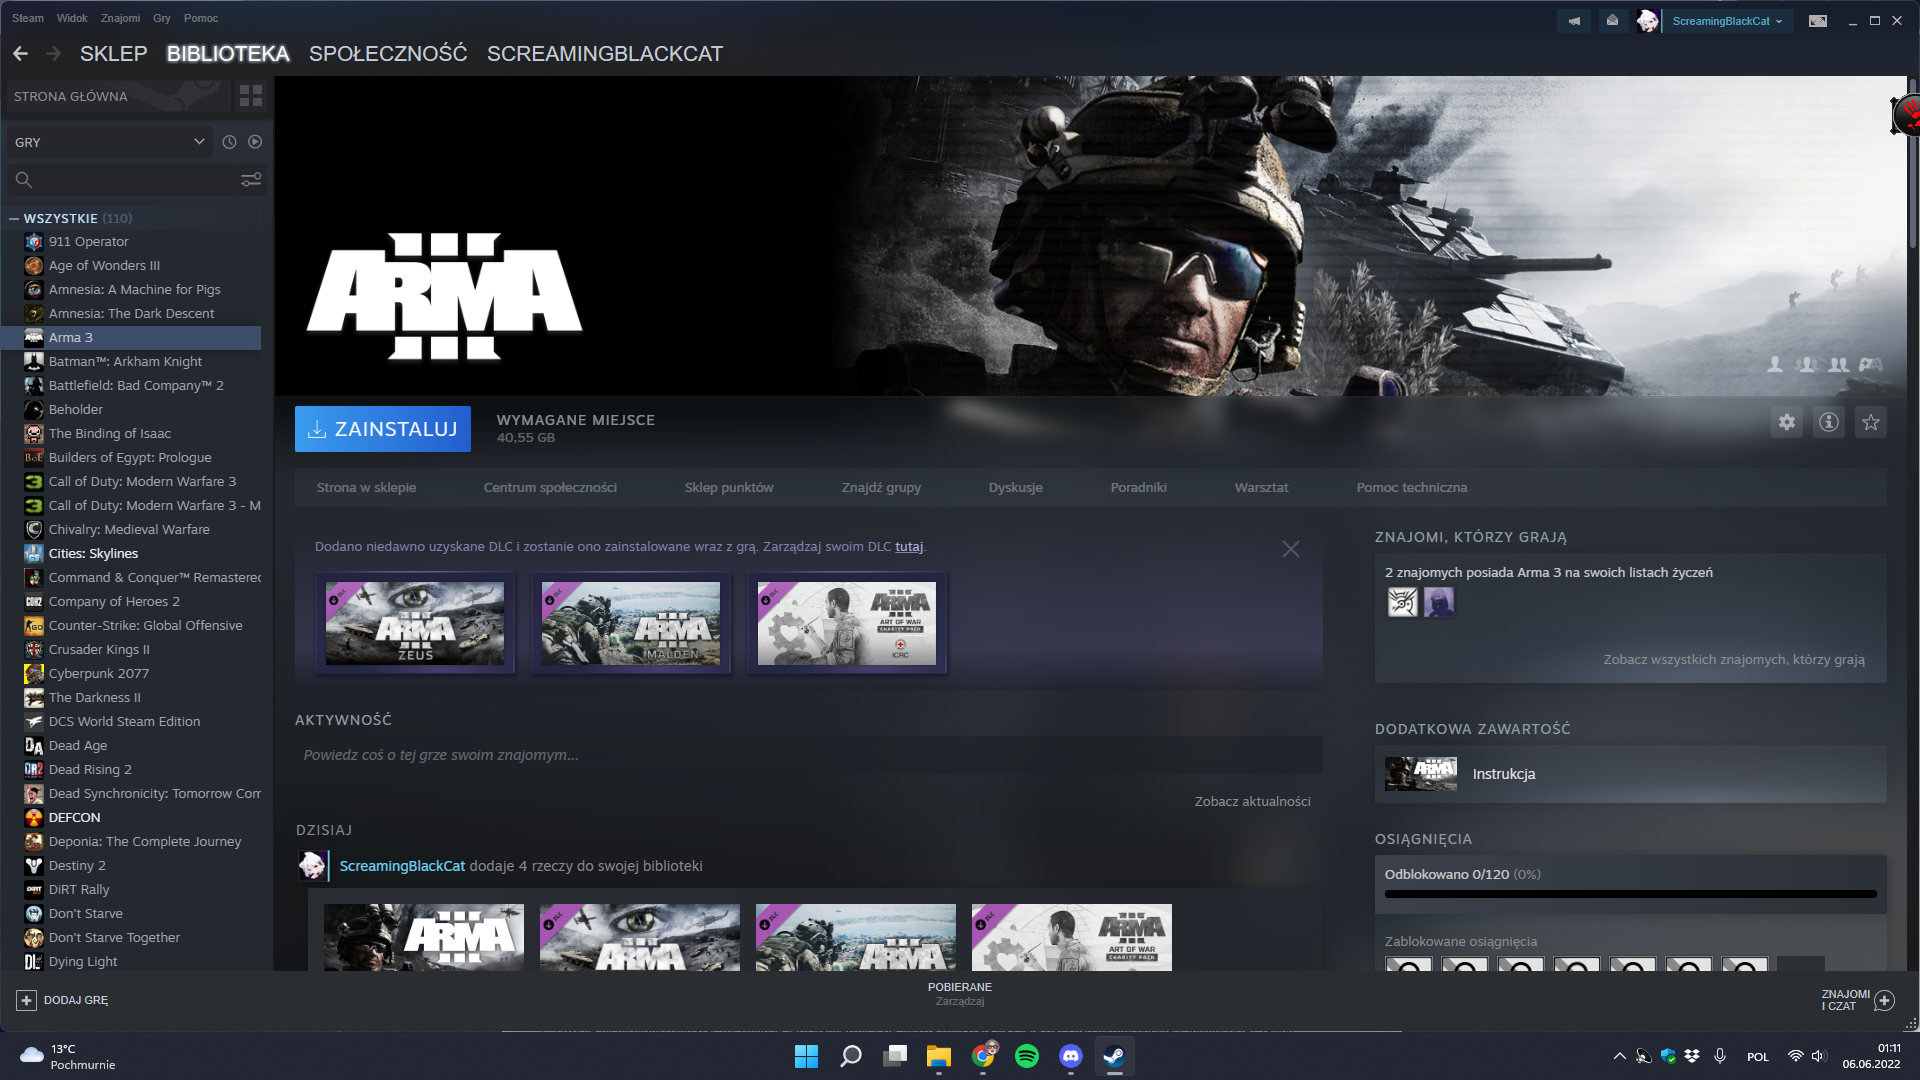Switch to Big Picture mode
This screenshot has width=1920, height=1080.
point(1818,21)
